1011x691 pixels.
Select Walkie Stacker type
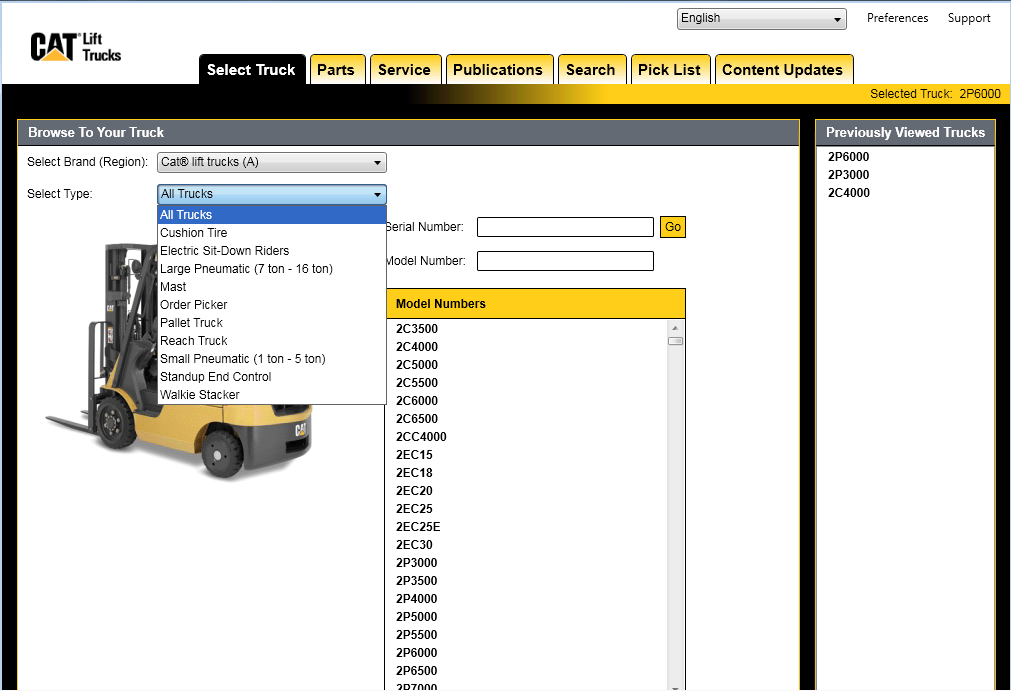271,395
